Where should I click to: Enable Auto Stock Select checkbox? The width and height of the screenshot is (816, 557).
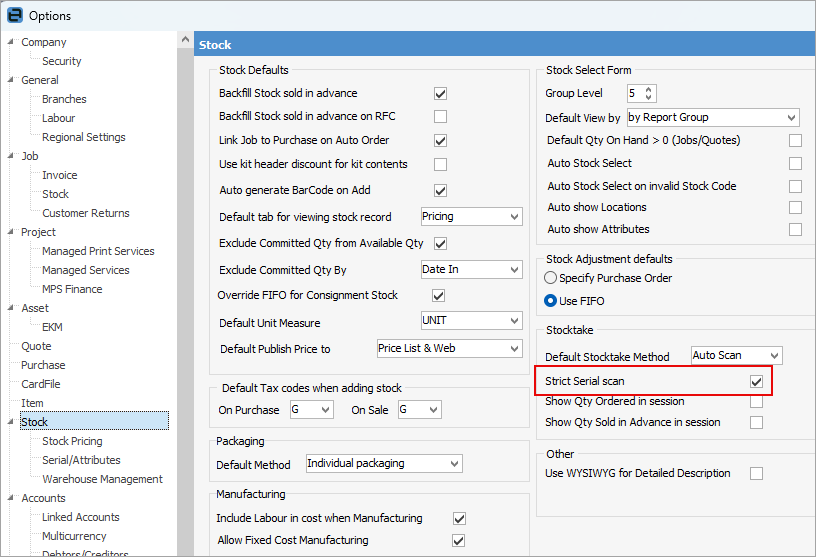pos(795,163)
